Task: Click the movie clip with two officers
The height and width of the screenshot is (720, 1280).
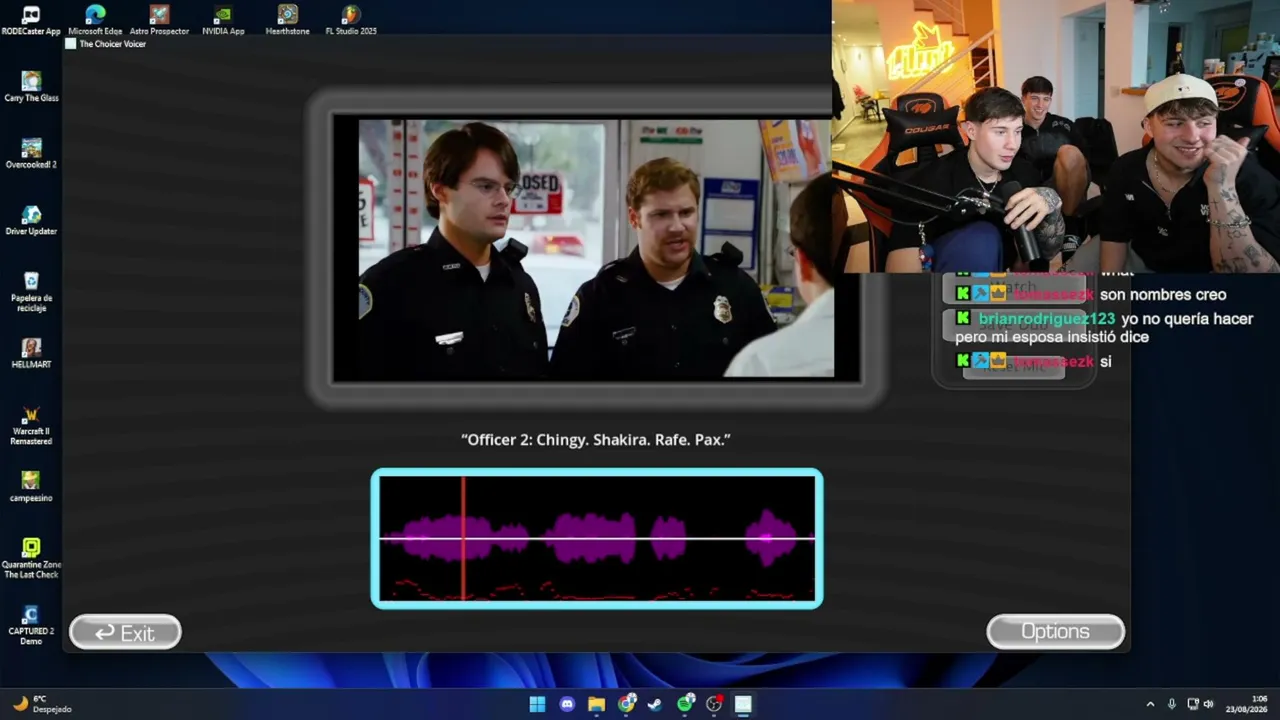Action: pos(596,248)
